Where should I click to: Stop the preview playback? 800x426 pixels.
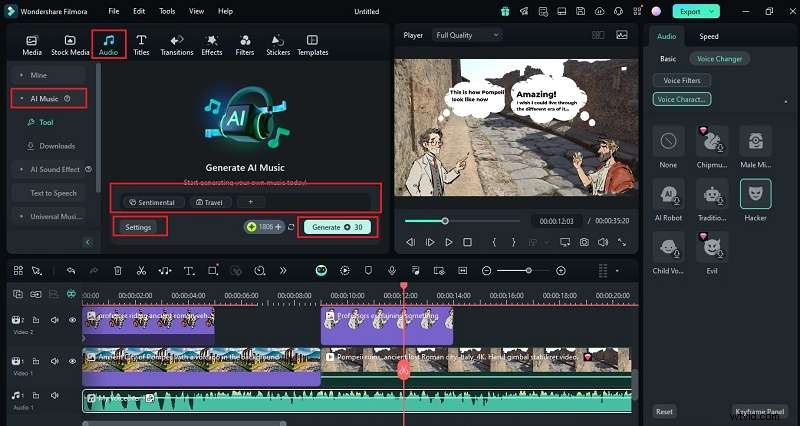pyautogui.click(x=467, y=242)
